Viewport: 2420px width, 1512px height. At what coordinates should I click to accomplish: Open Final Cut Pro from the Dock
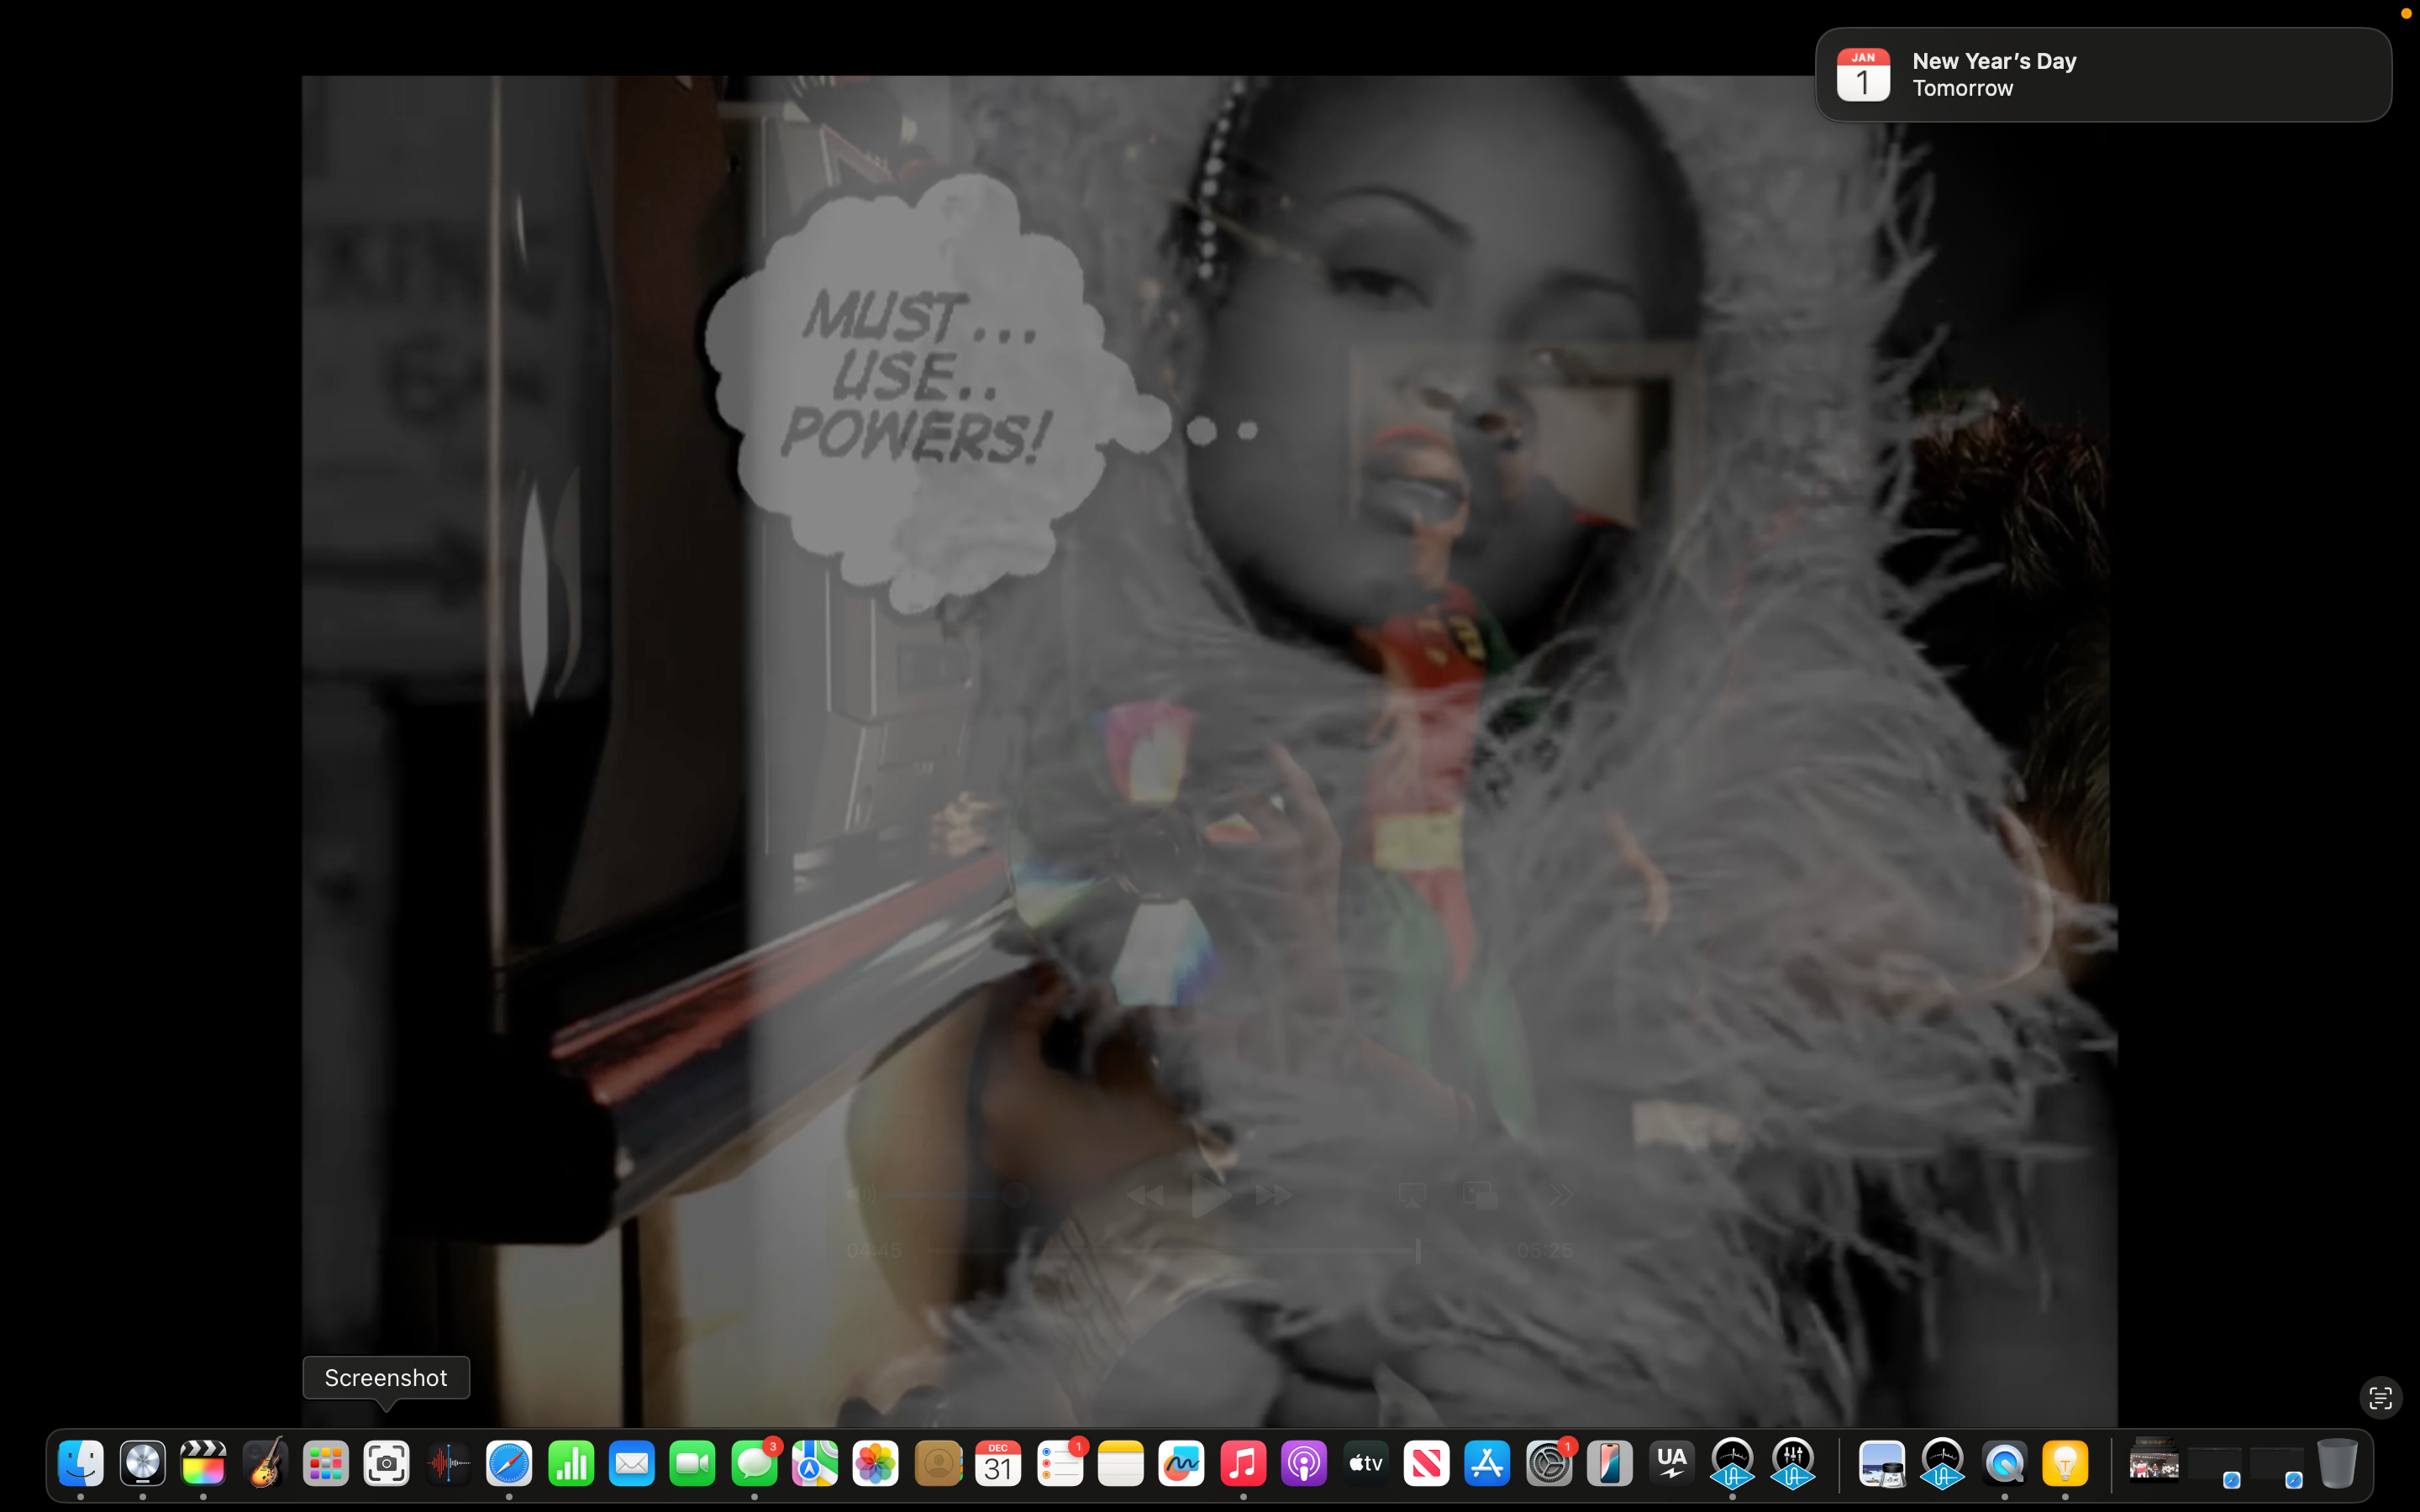203,1464
